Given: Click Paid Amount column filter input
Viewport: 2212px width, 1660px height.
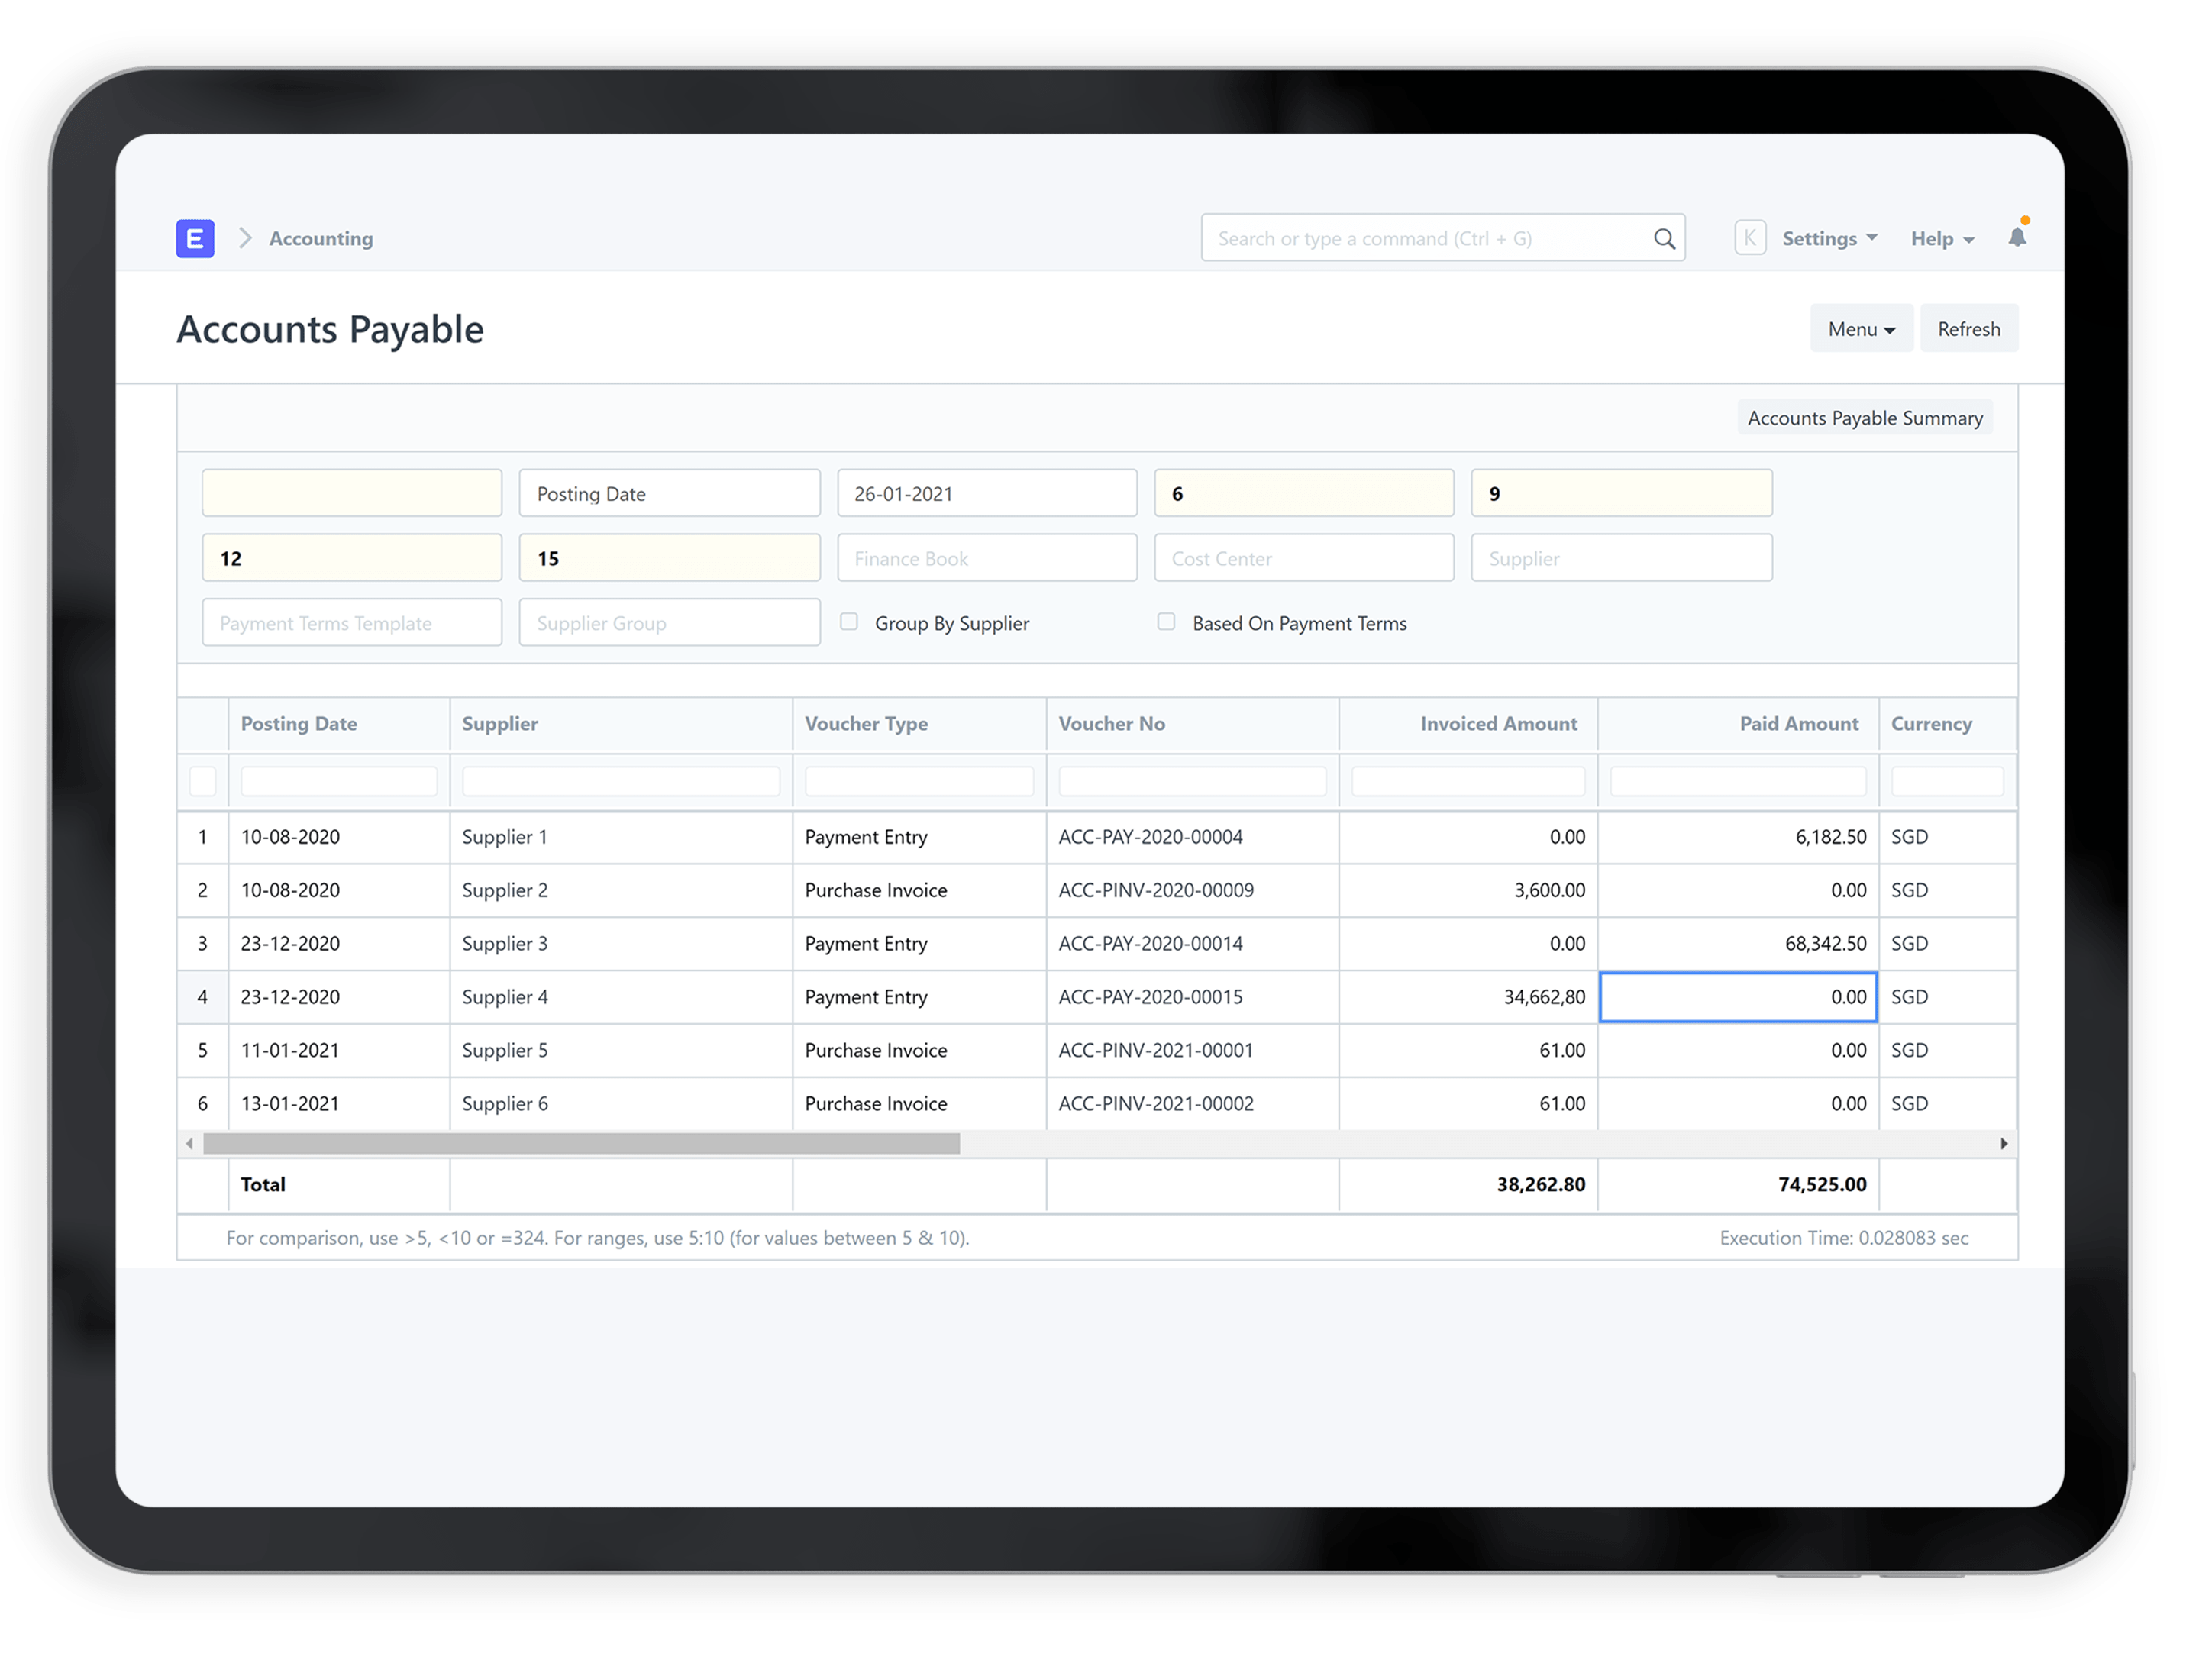Looking at the screenshot, I should (x=1738, y=781).
